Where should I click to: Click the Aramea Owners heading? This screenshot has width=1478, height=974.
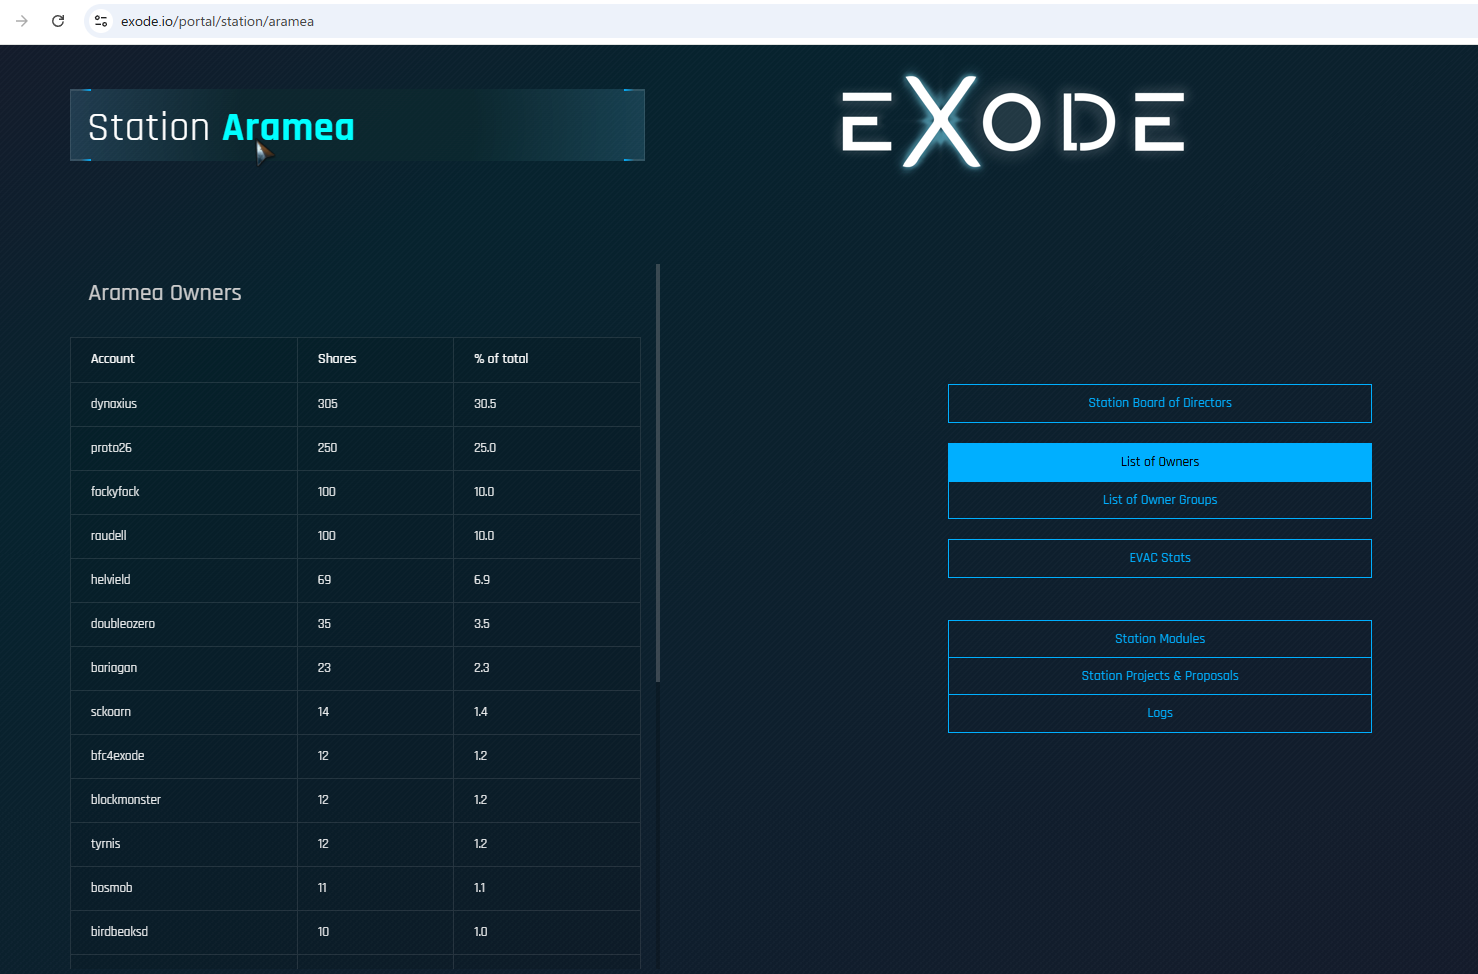coord(165,293)
